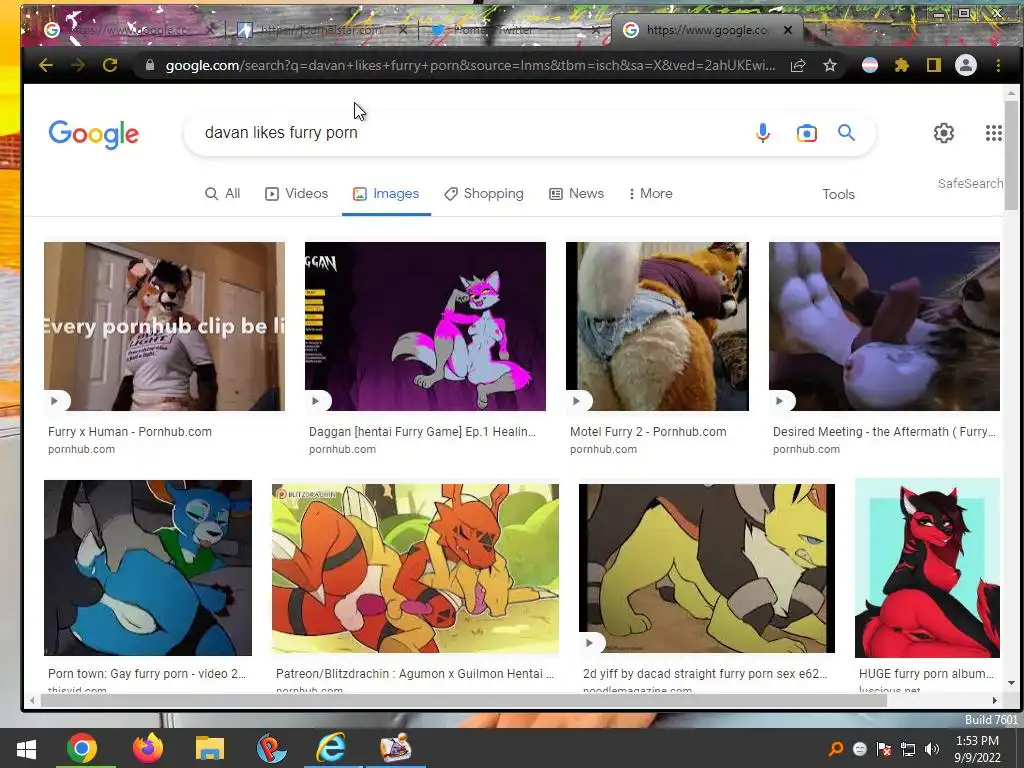Open the Tools filter options

coord(839,195)
